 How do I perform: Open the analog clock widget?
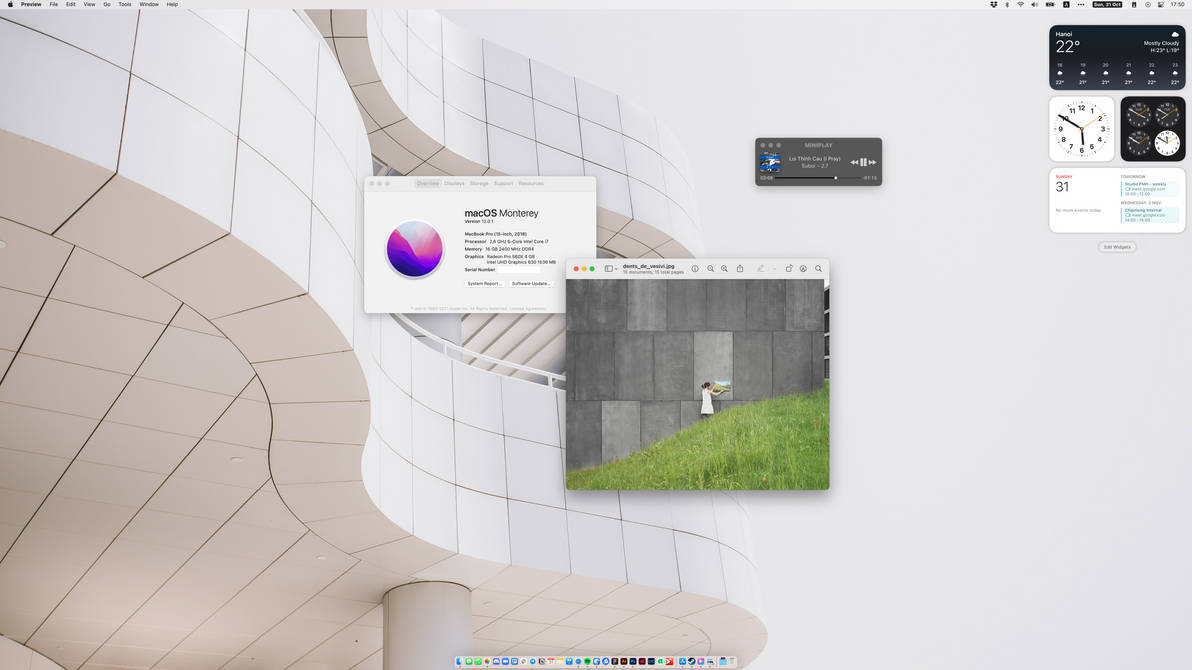[x=1082, y=129]
